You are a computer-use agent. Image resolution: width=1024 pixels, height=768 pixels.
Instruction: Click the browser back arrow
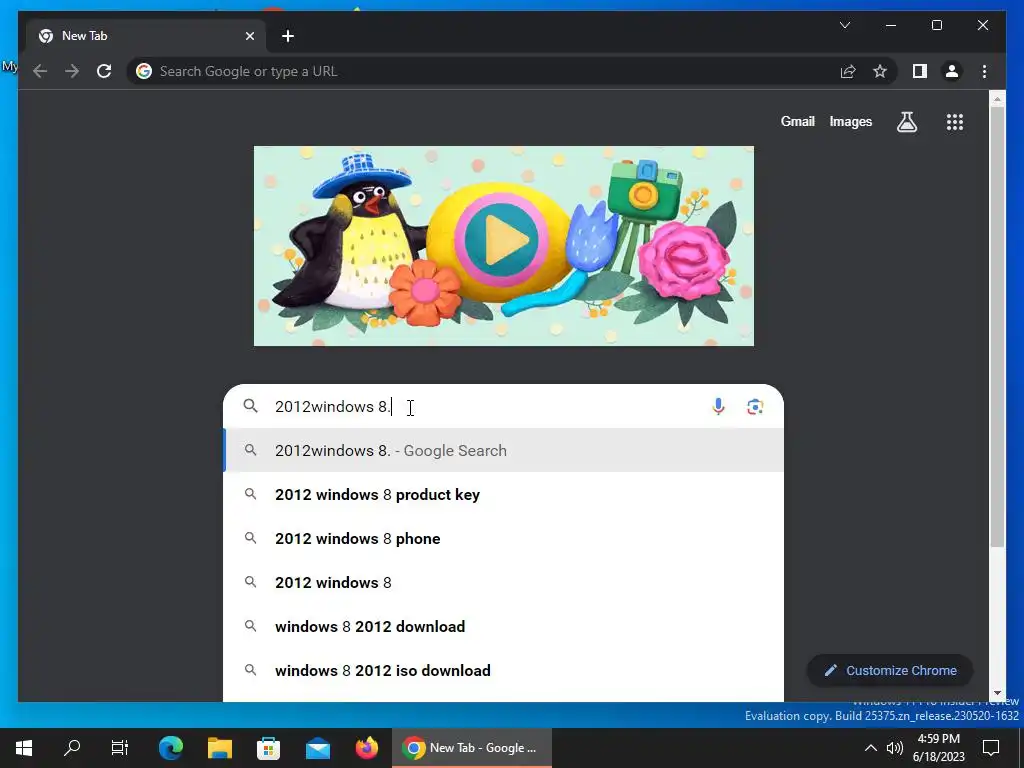pyautogui.click(x=40, y=71)
